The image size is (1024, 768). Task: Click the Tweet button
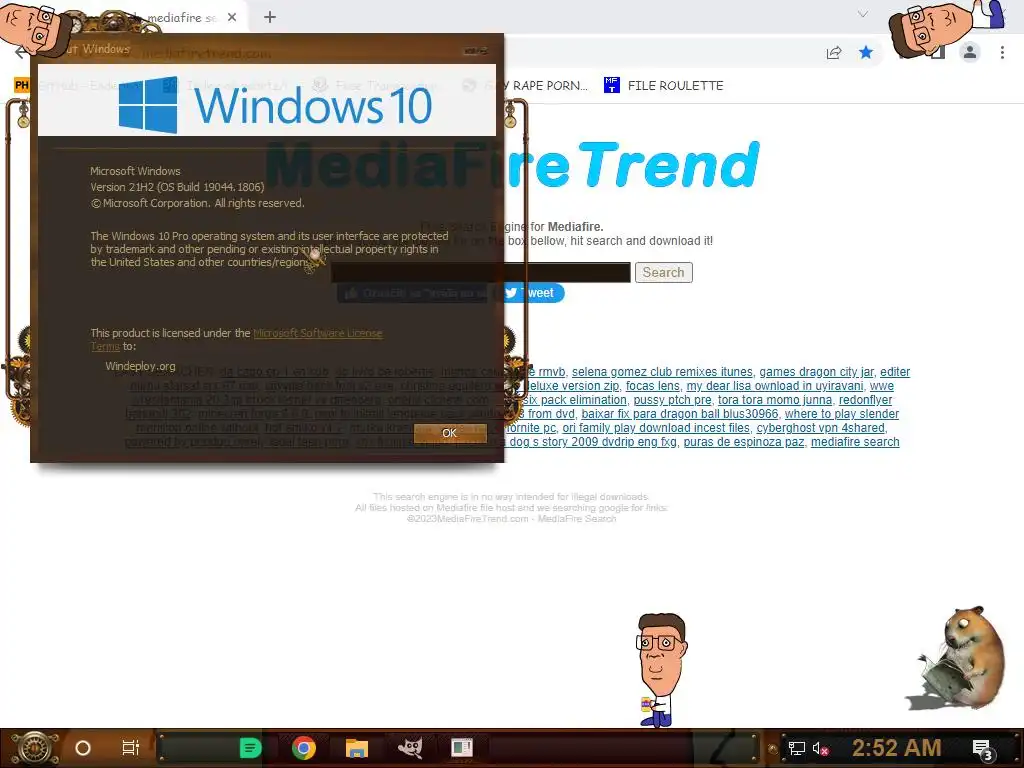pyautogui.click(x=530, y=293)
